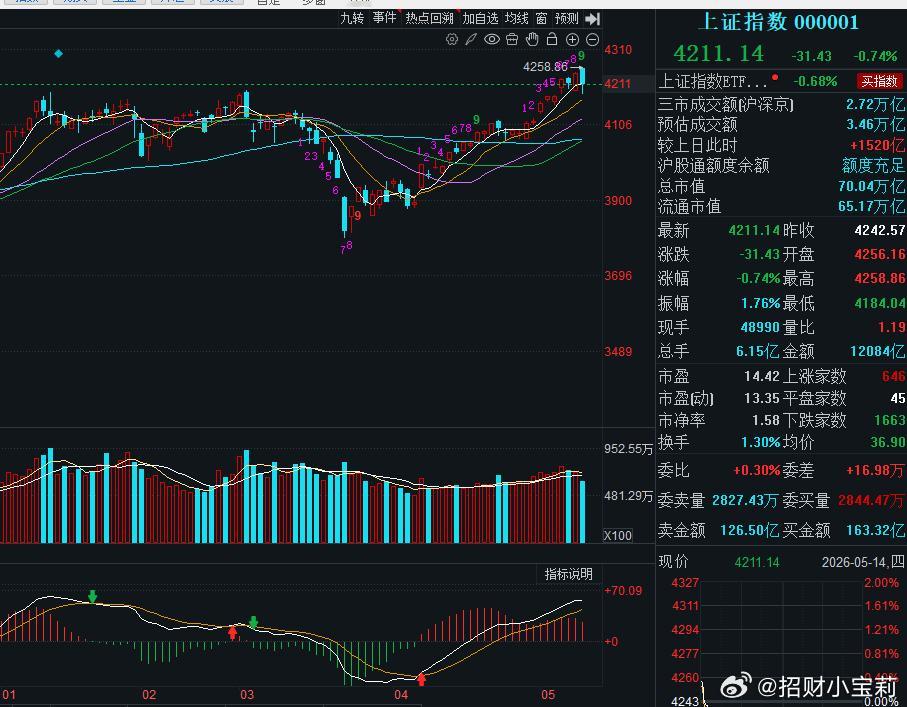The width and height of the screenshot is (907, 707).
Task: Click the 流通市值 65.17万亿 value
Action: tap(871, 207)
